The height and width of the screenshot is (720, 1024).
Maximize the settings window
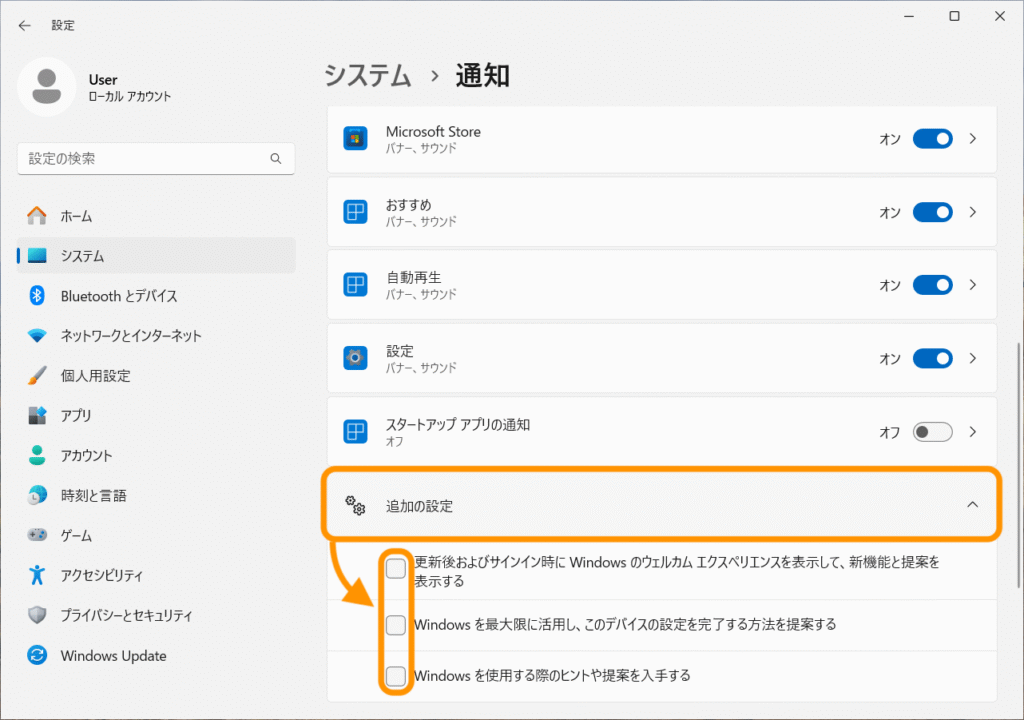coord(954,16)
